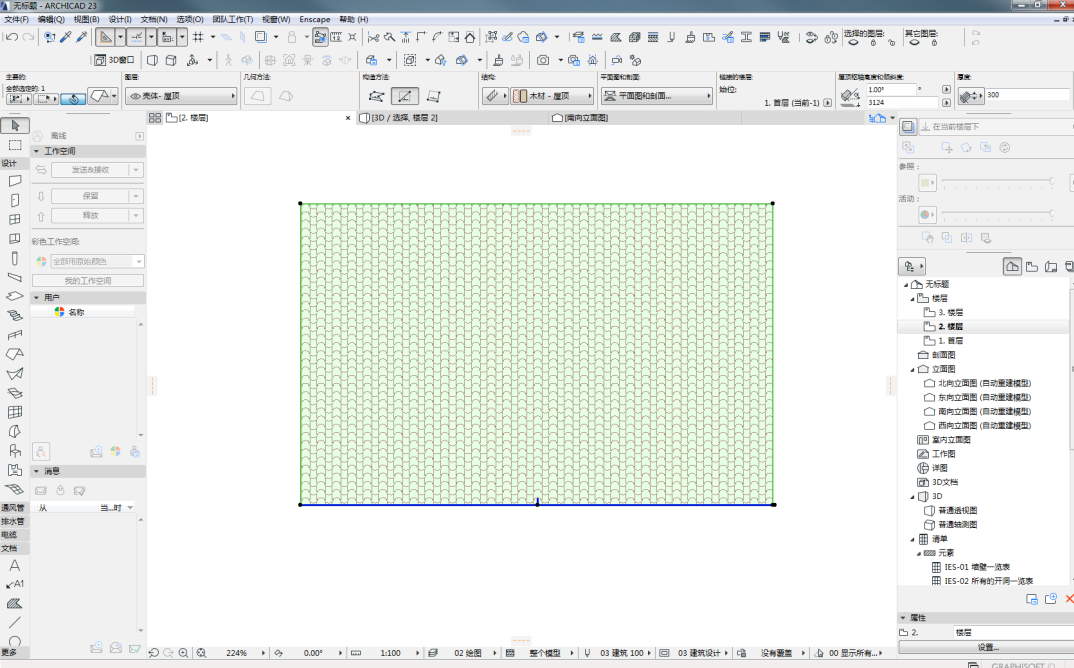The width and height of the screenshot is (1074, 668).
Task: Select the Marquee tool in the toolbox
Action: [x=14, y=145]
